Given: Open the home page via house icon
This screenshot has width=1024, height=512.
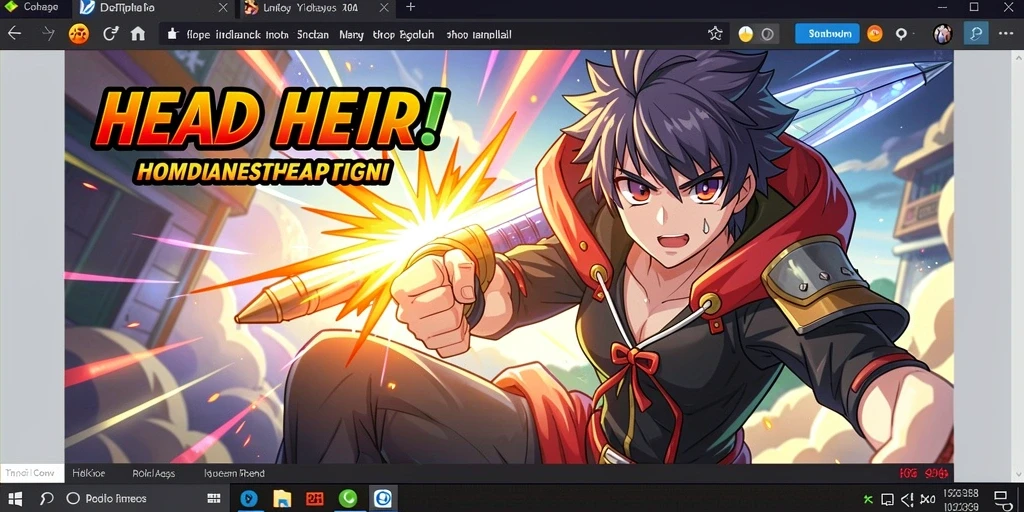Looking at the screenshot, I should click(x=138, y=33).
